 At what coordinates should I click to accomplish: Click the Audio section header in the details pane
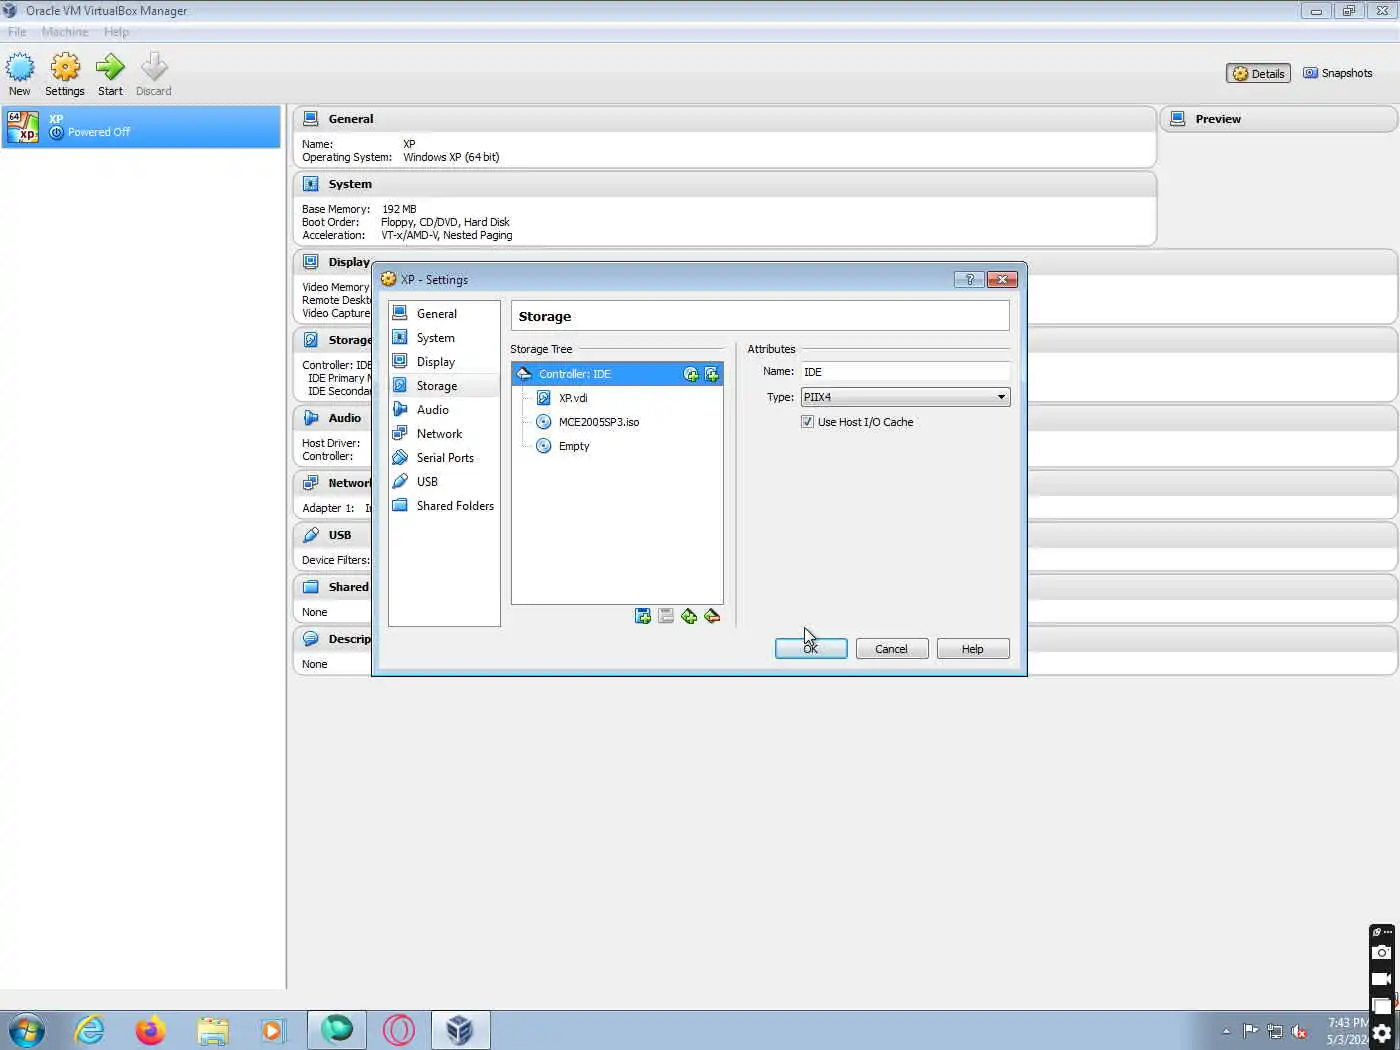333,418
